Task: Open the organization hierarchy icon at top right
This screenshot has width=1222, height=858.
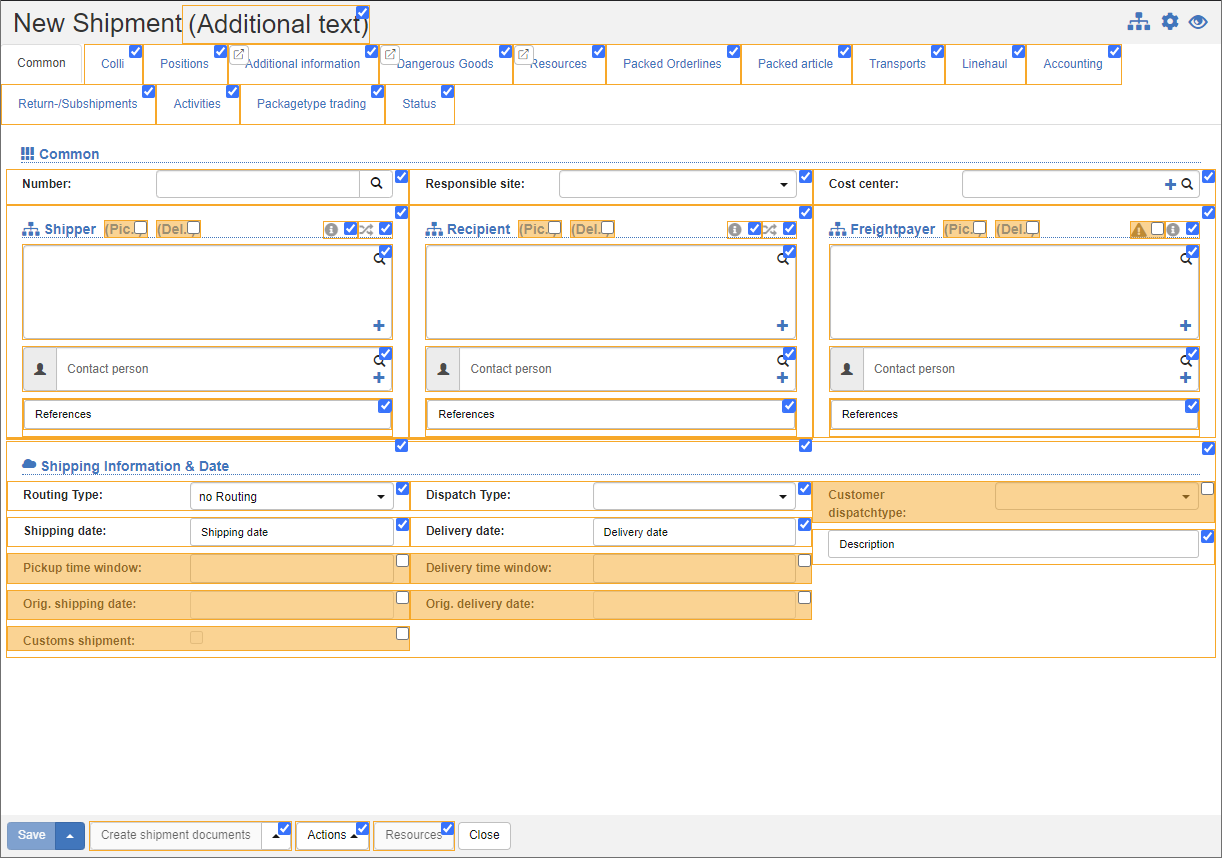Action: pos(1138,21)
